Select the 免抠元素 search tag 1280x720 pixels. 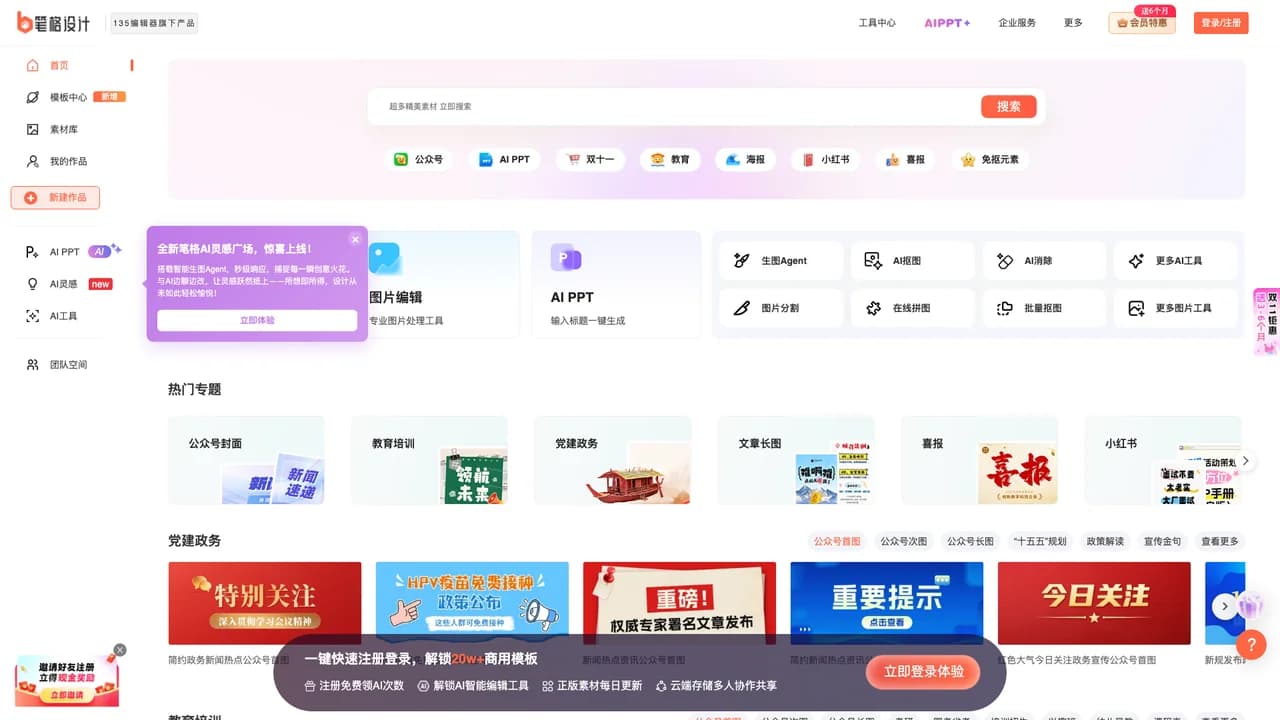990,159
